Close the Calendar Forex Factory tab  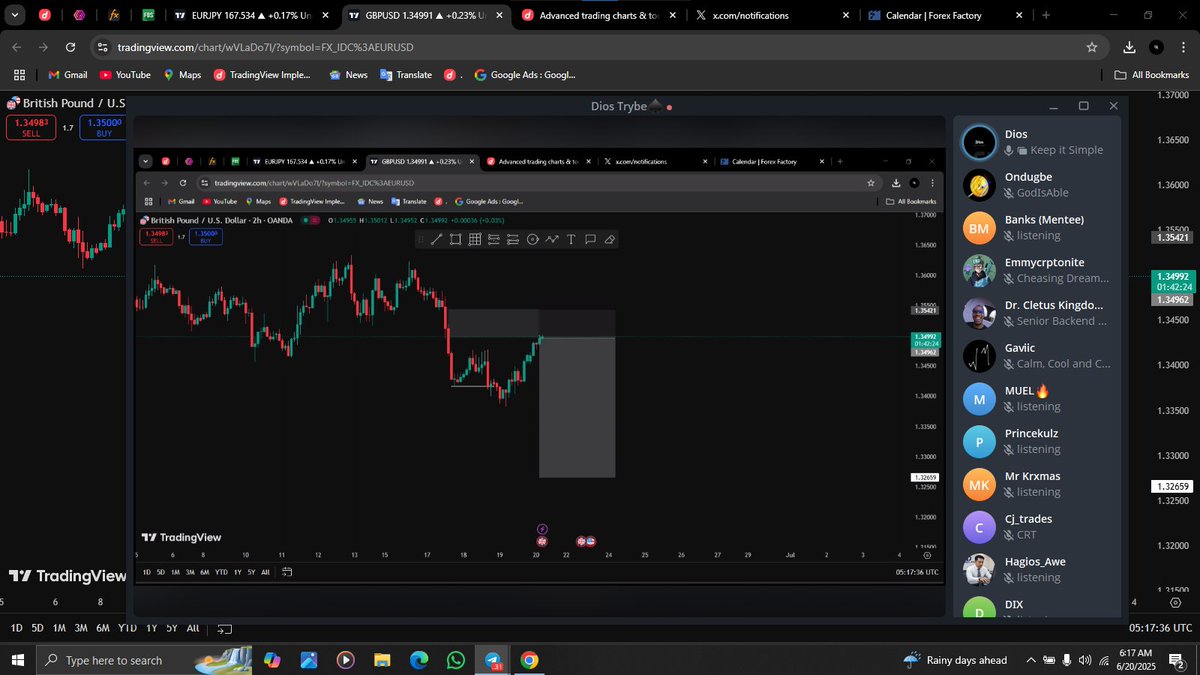1020,16
